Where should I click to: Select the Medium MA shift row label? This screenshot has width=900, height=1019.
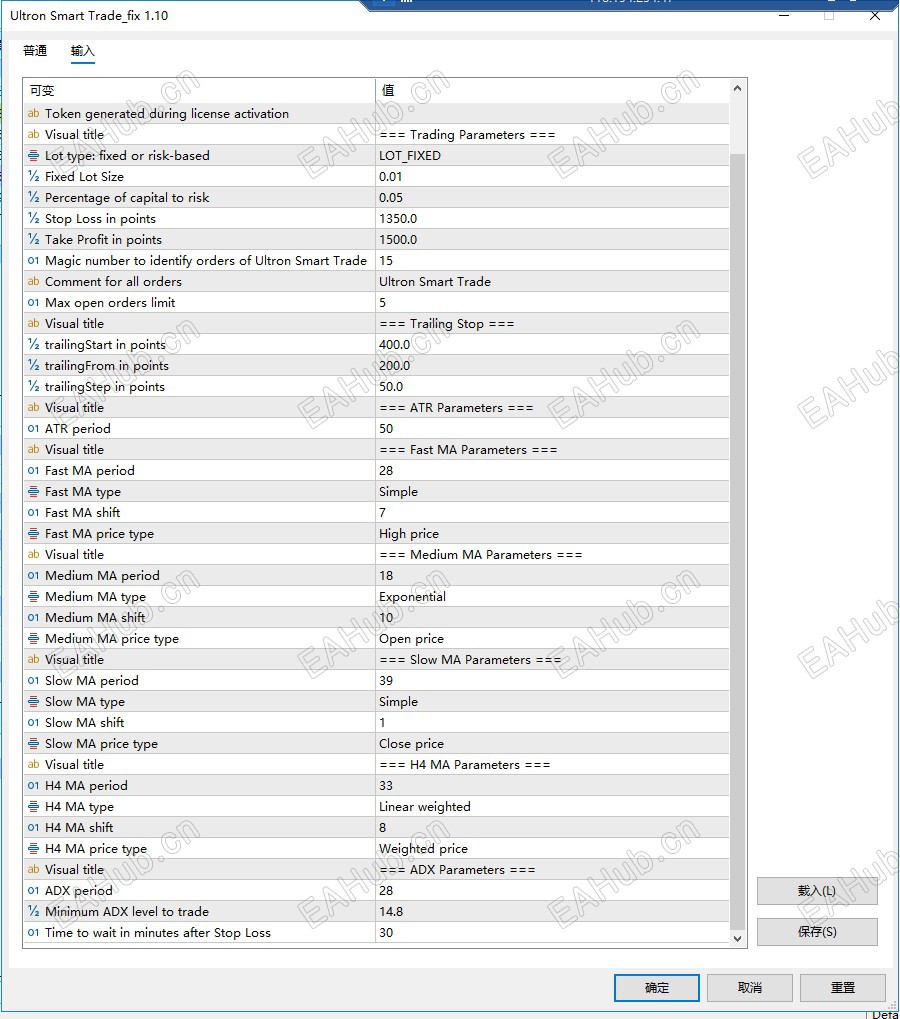pyautogui.click(x=96, y=618)
